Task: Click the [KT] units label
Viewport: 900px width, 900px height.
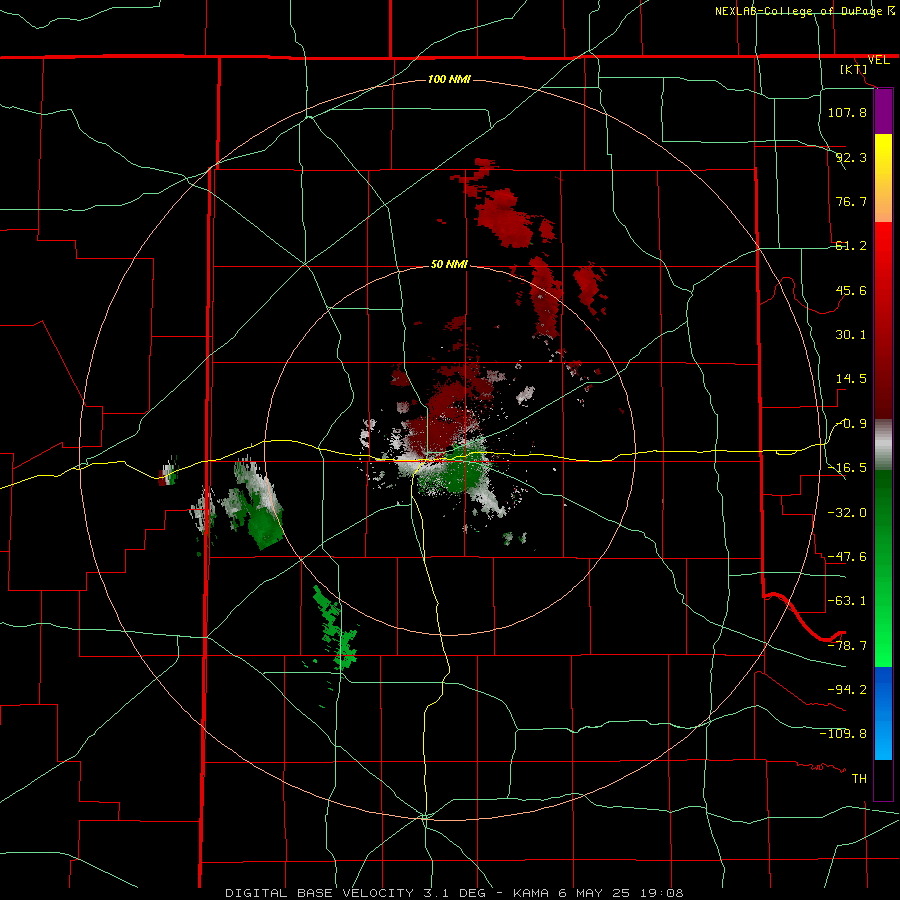Action: (854, 69)
